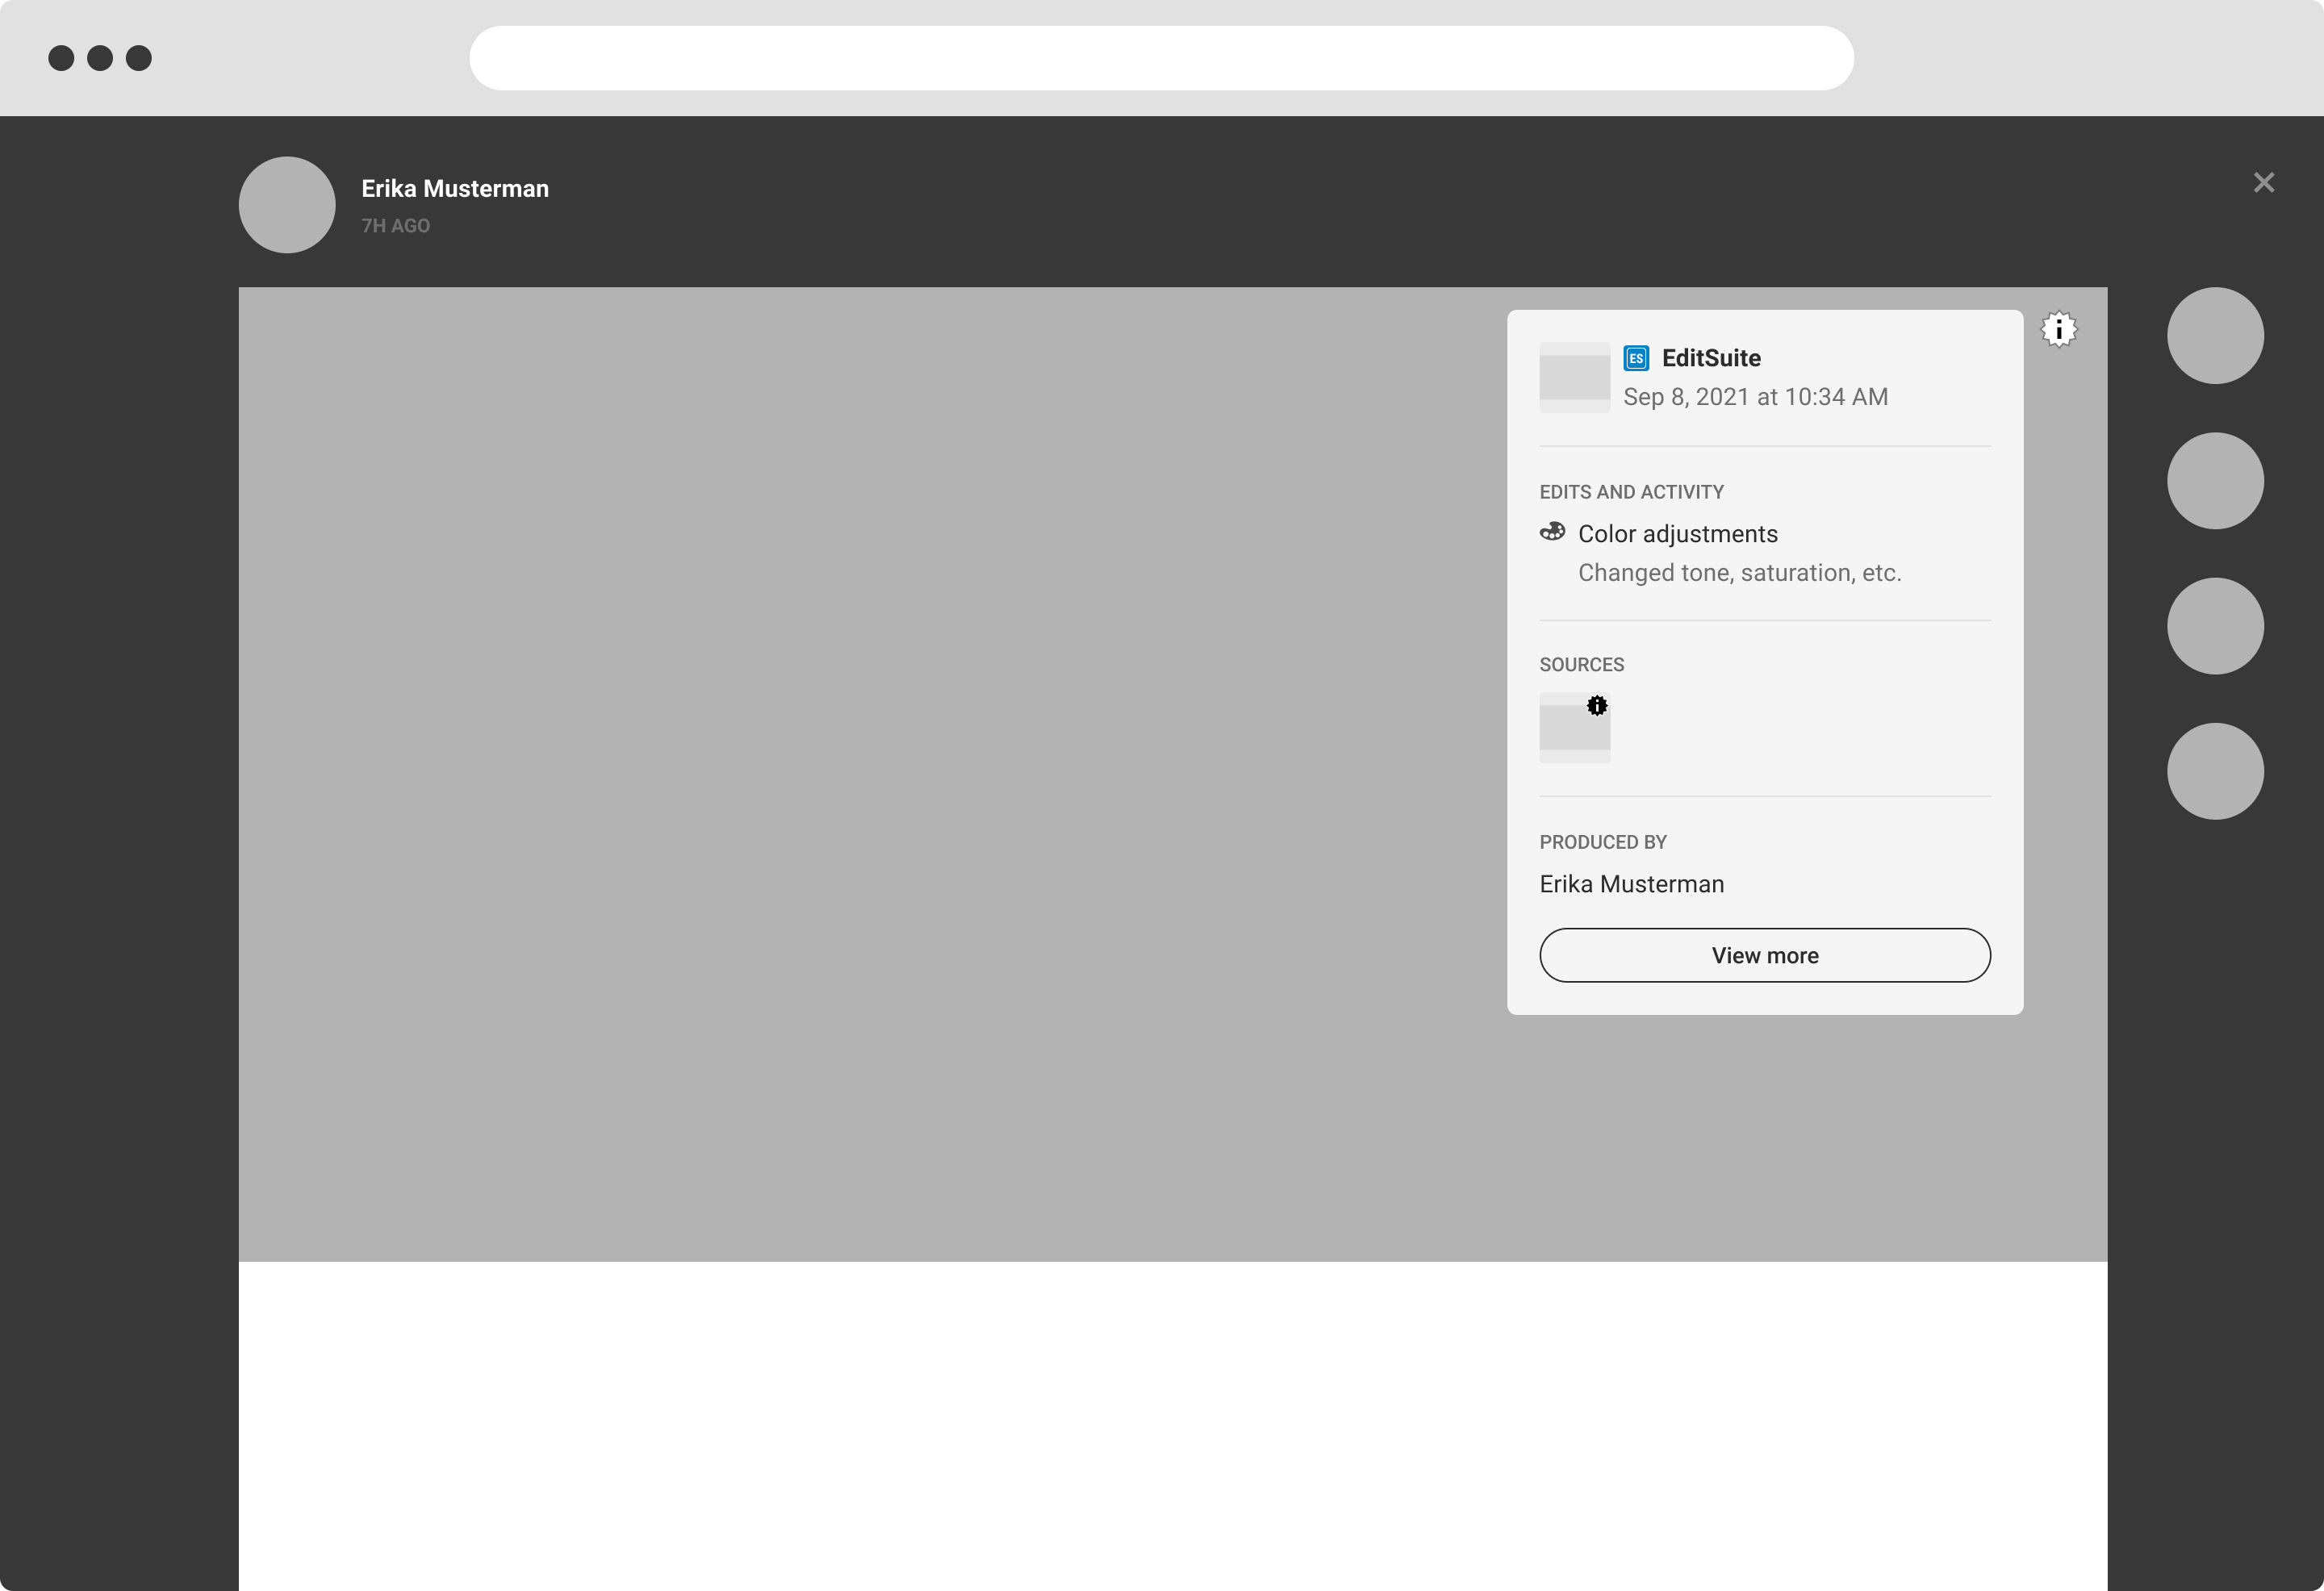Click the 'PRODUCED BY' heading
The width and height of the screenshot is (2324, 1591).
(1602, 842)
